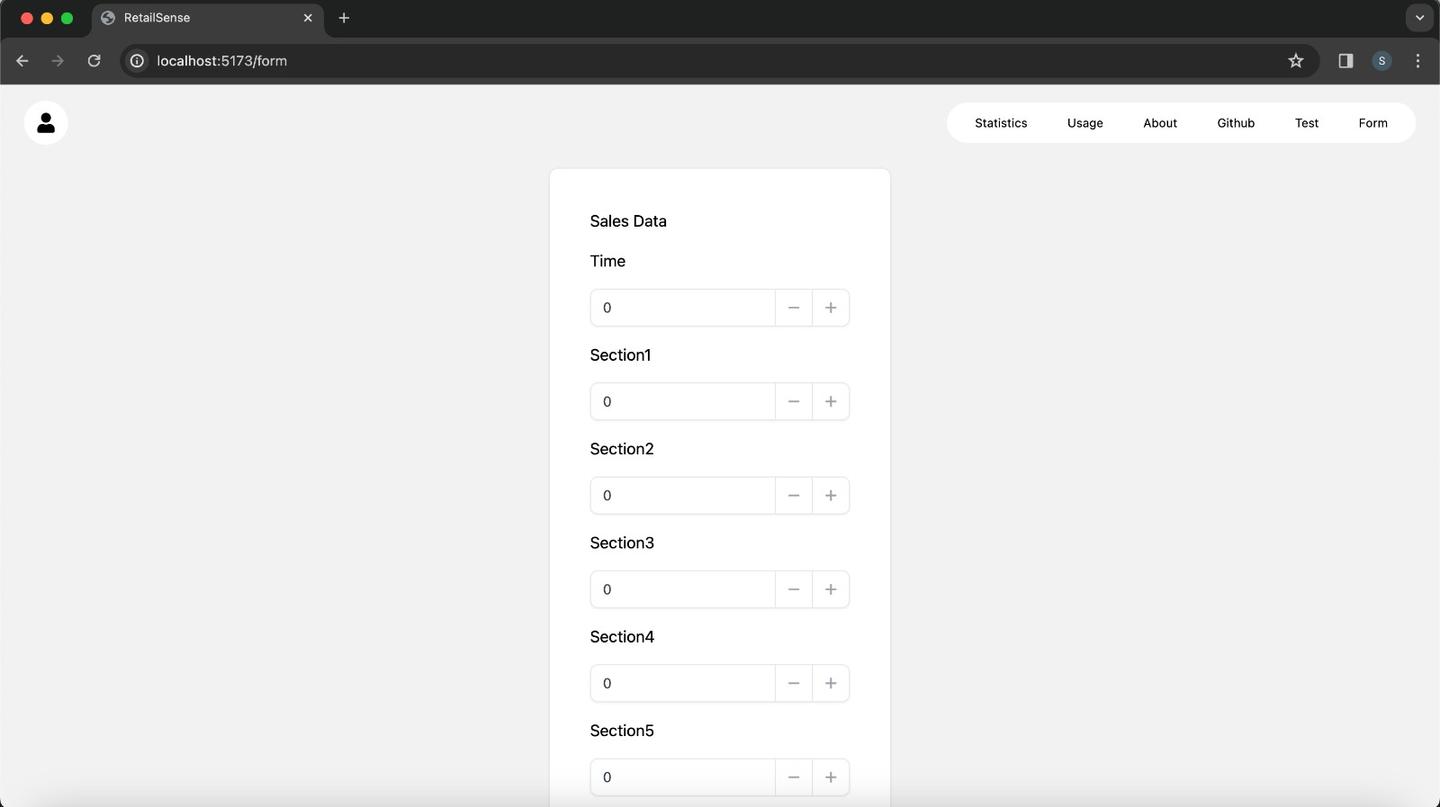Click the forward navigation arrow
The image size is (1440, 807).
click(58, 61)
